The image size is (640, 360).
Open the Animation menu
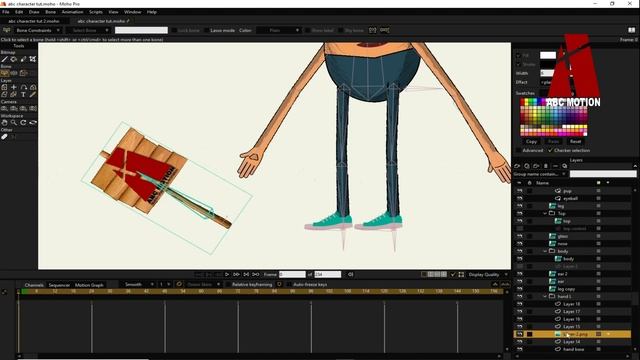pyautogui.click(x=72, y=12)
